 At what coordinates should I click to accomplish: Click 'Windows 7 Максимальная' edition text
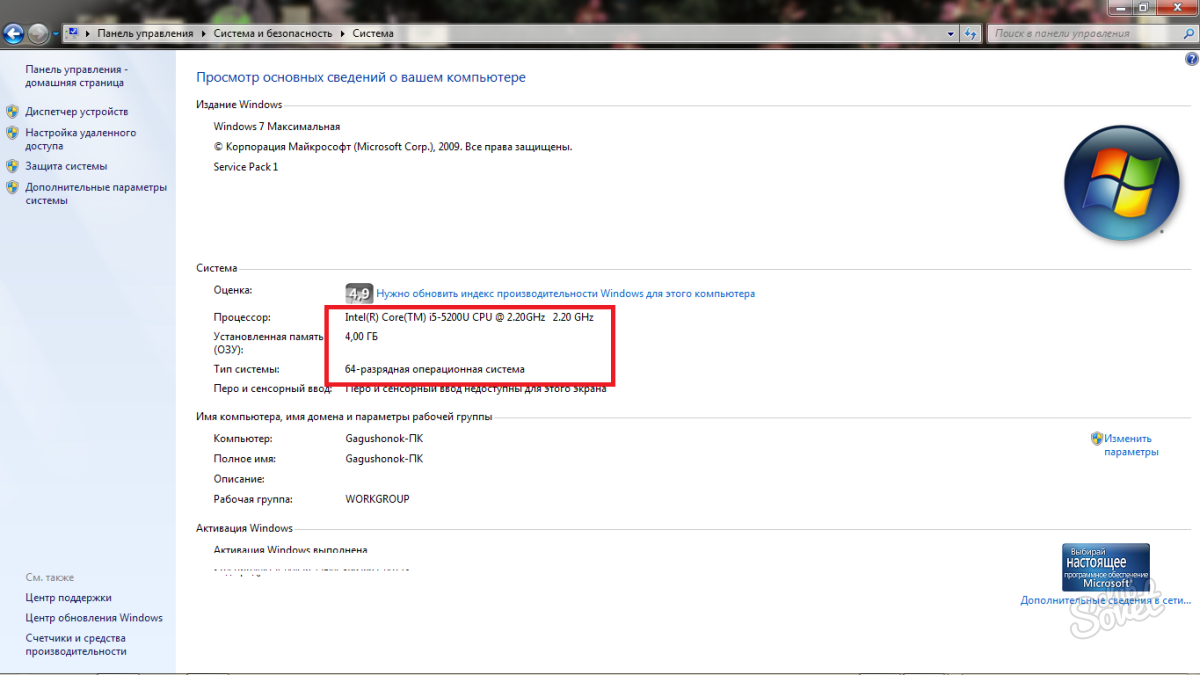pos(277,127)
